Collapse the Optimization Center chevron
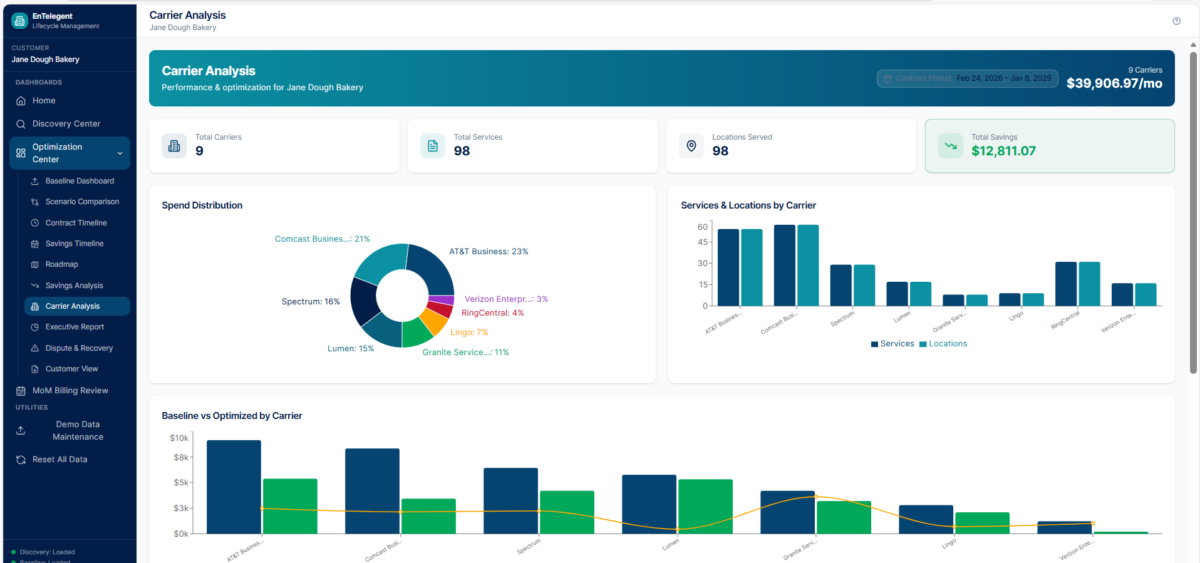 pyautogui.click(x=120, y=153)
